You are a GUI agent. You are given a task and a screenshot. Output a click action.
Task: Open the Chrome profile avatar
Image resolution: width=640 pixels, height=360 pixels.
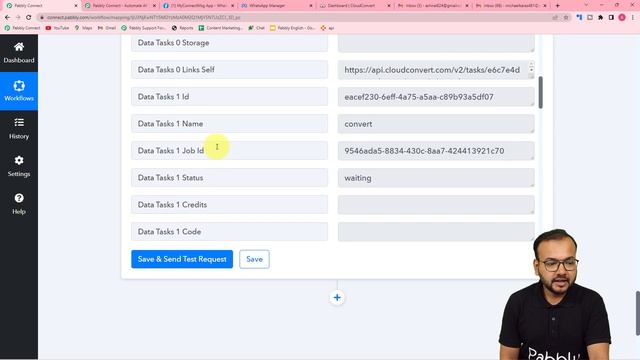[x=622, y=18]
